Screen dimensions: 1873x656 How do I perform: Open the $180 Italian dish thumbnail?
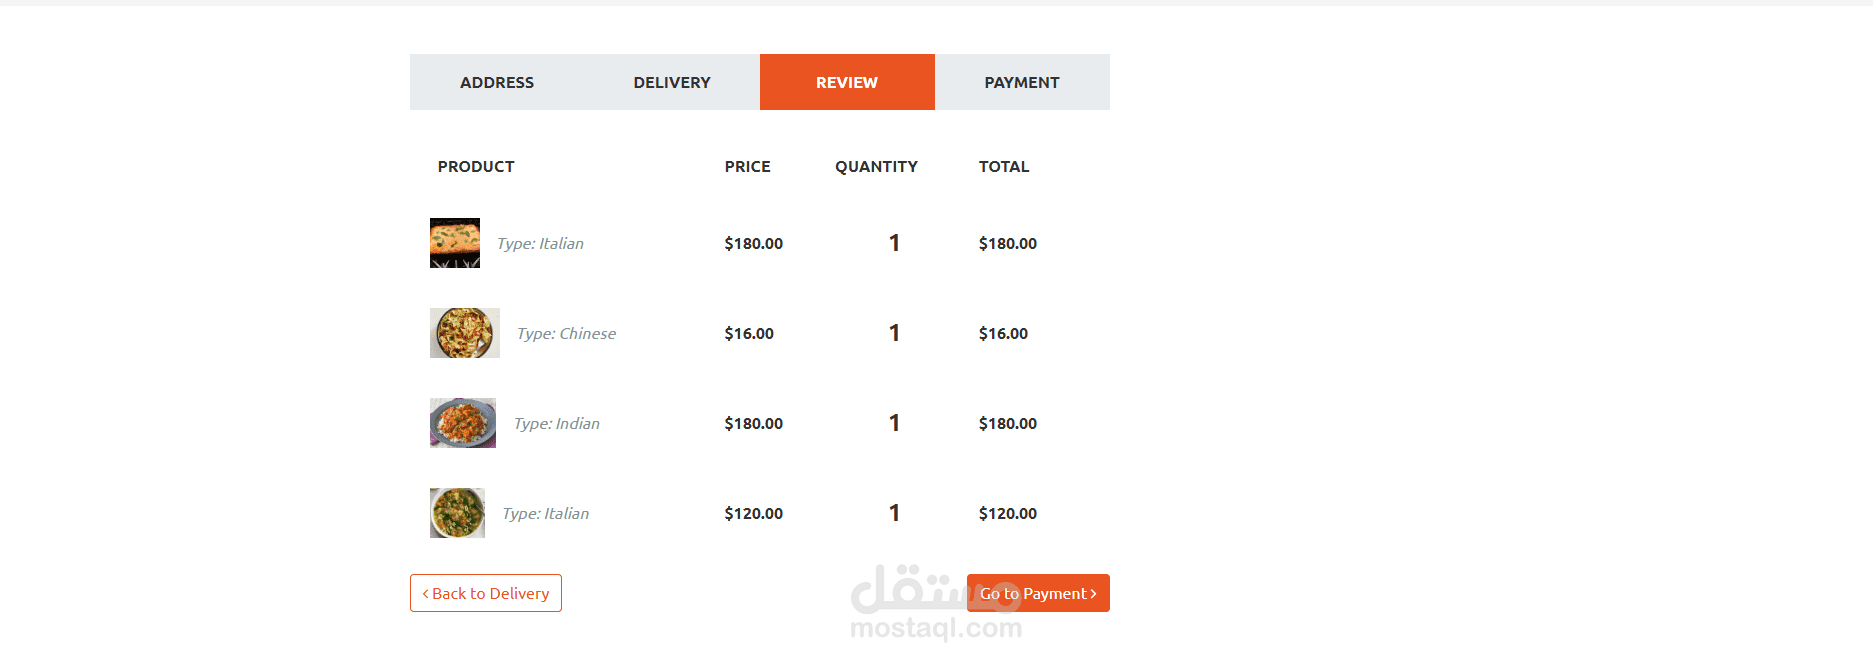coord(455,243)
